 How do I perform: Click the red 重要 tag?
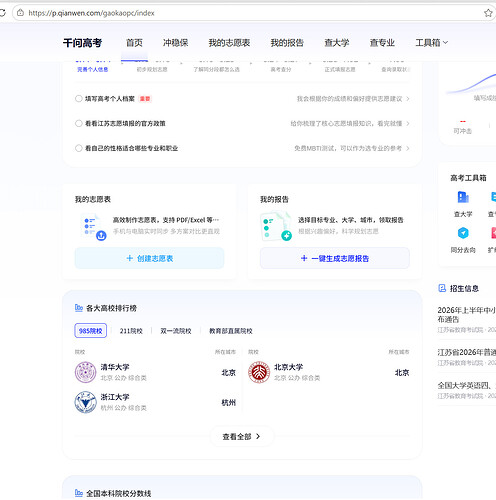145,99
